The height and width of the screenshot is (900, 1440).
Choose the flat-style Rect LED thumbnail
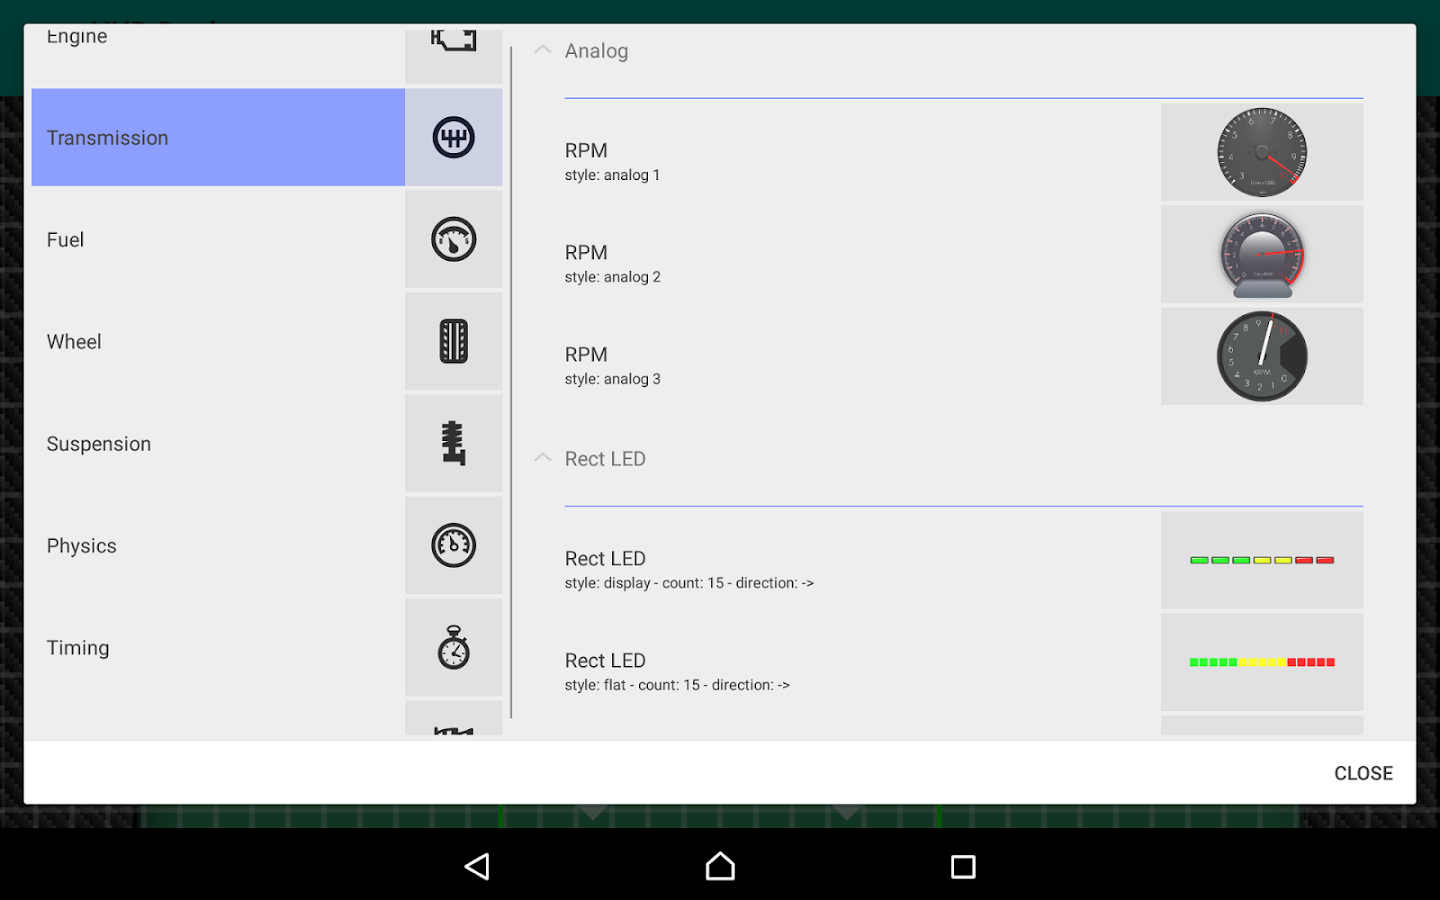tap(1262, 662)
